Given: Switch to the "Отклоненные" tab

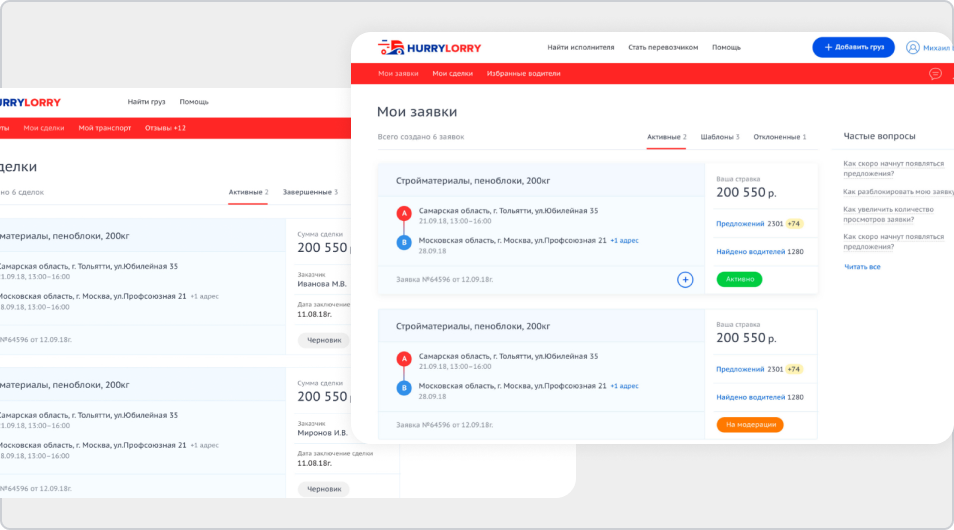Looking at the screenshot, I should (779, 136).
